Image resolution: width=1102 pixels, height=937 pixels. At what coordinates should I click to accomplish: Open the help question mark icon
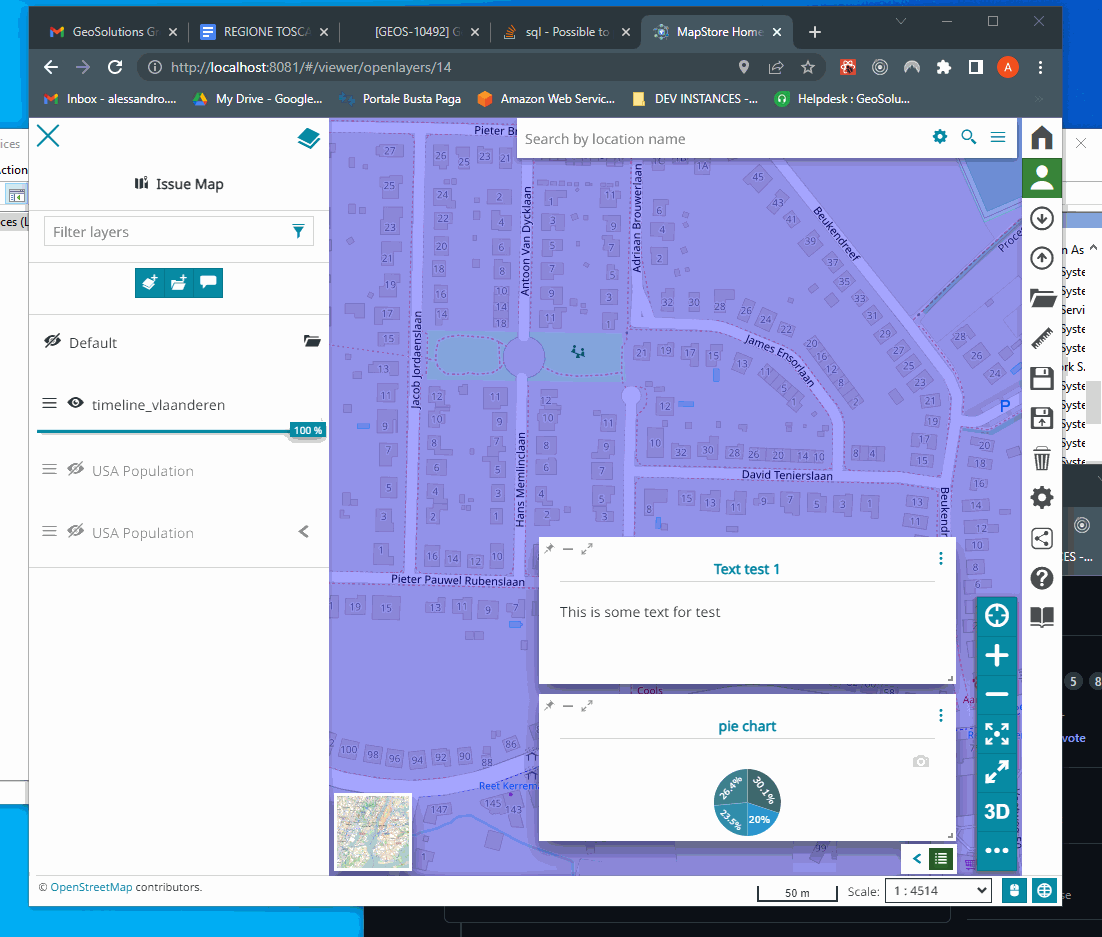1042,579
